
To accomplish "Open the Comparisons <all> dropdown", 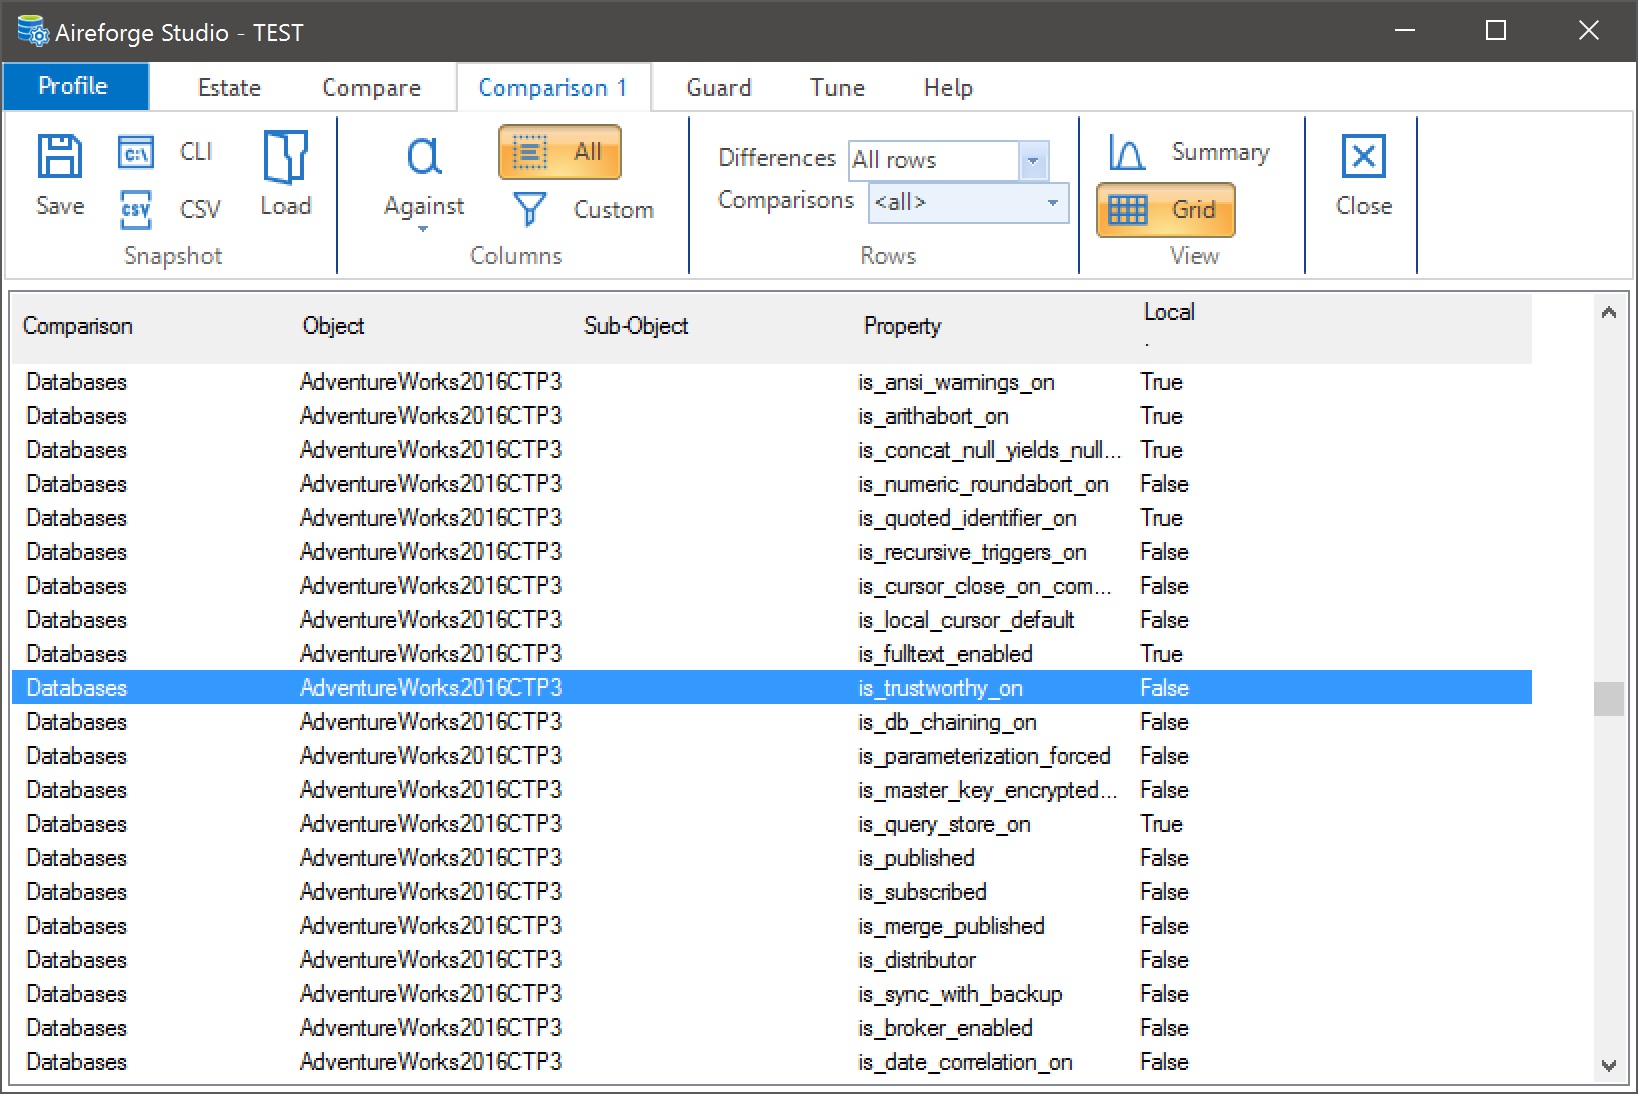I will click(1051, 203).
